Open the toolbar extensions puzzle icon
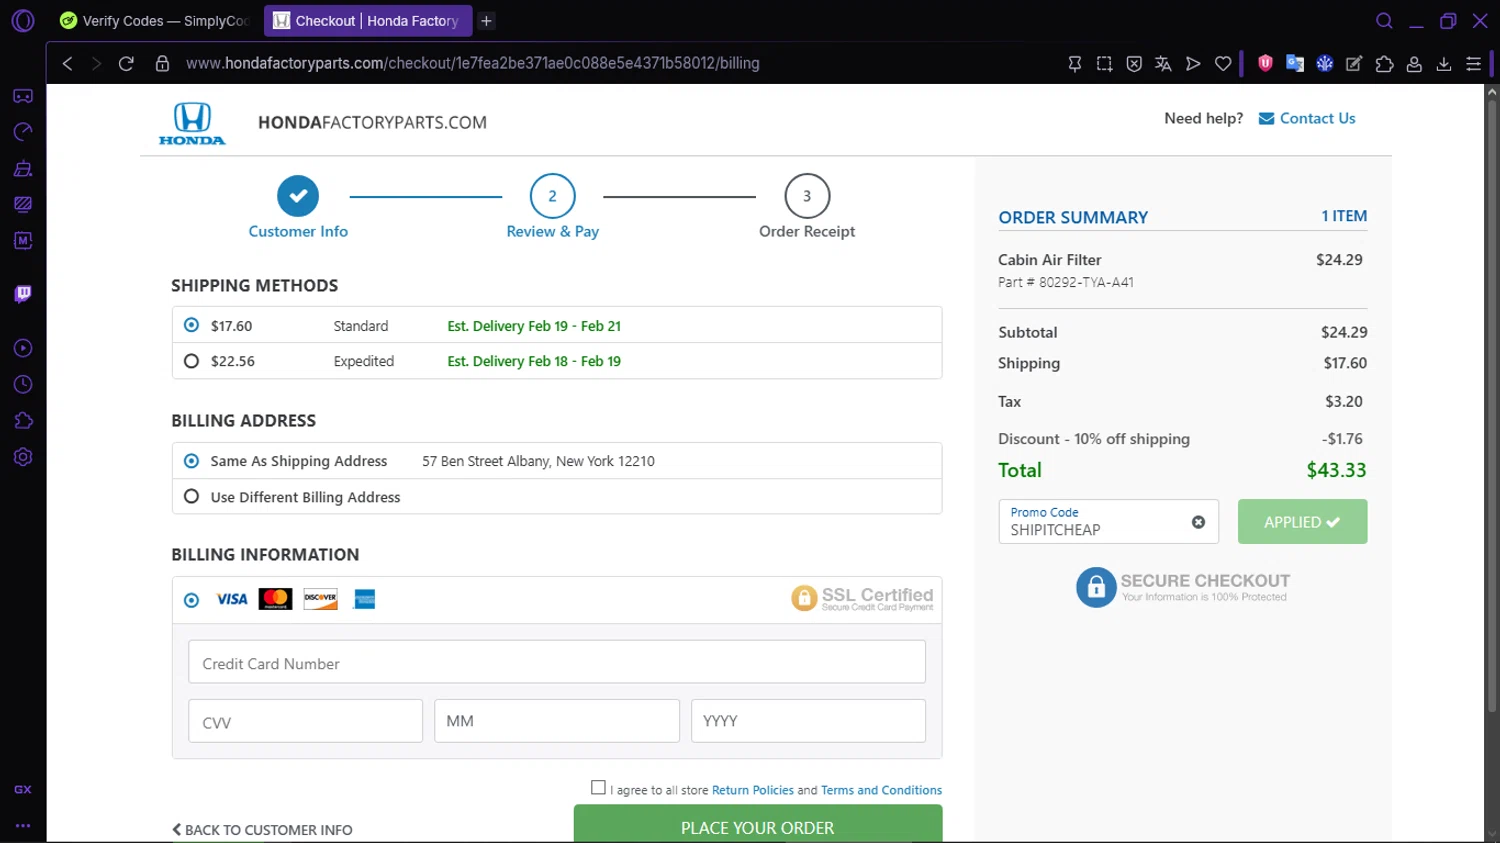The width and height of the screenshot is (1500, 843). coord(1384,63)
